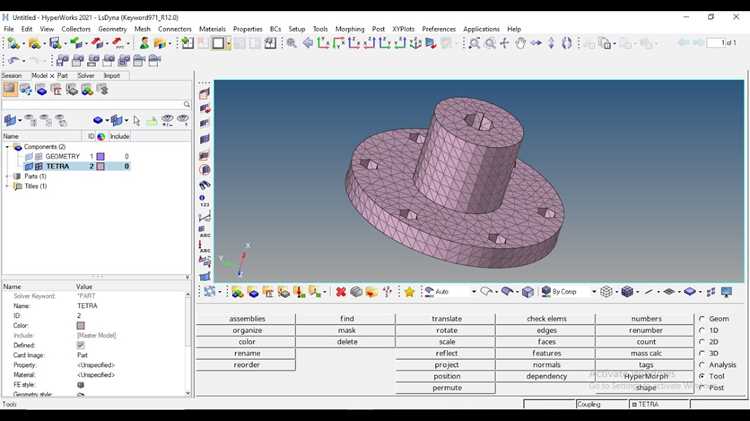Open the Mesh menu

click(142, 29)
